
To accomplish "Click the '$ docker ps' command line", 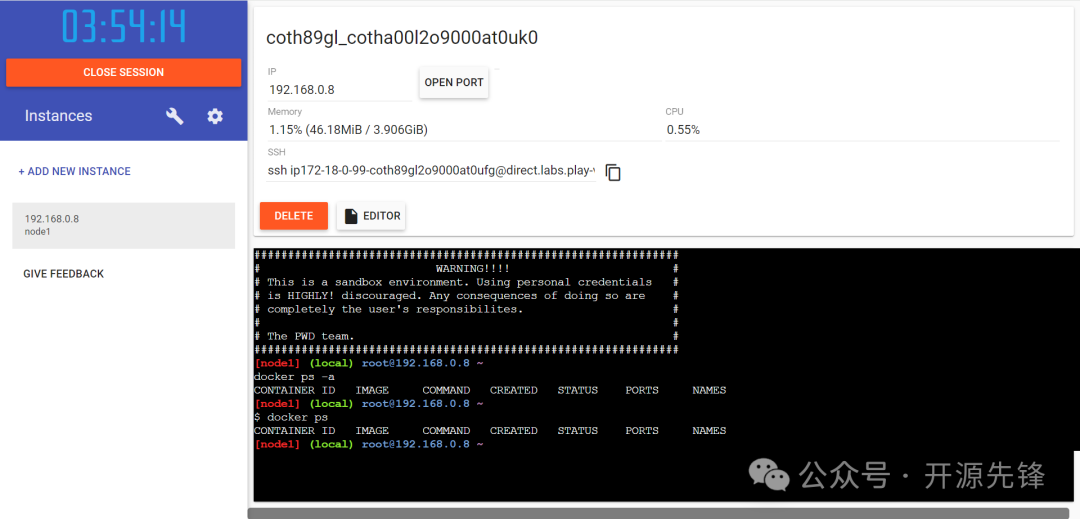I will point(291,417).
